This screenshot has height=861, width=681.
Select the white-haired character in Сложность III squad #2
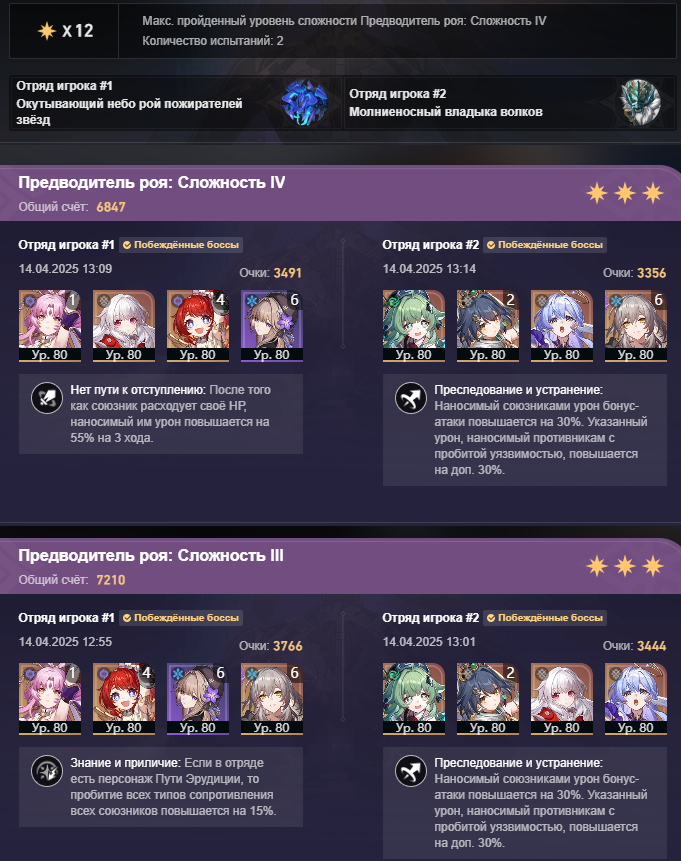pos(561,698)
